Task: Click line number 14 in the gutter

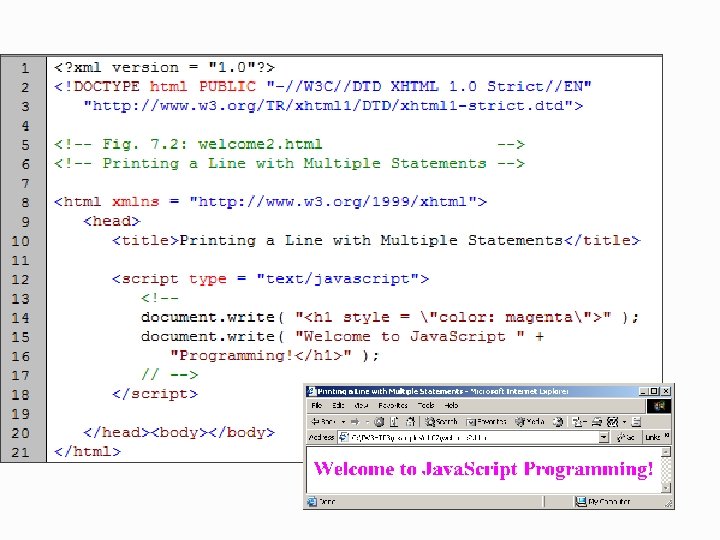Action: pos(20,318)
